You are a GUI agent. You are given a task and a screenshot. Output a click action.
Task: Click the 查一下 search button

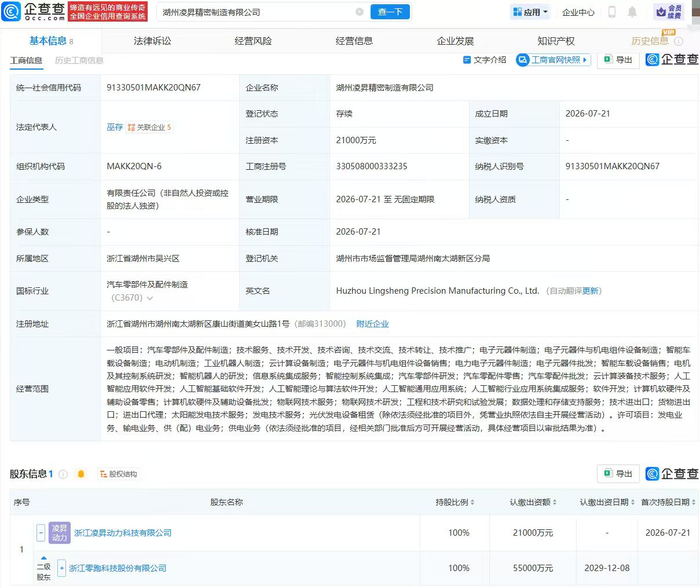click(390, 12)
